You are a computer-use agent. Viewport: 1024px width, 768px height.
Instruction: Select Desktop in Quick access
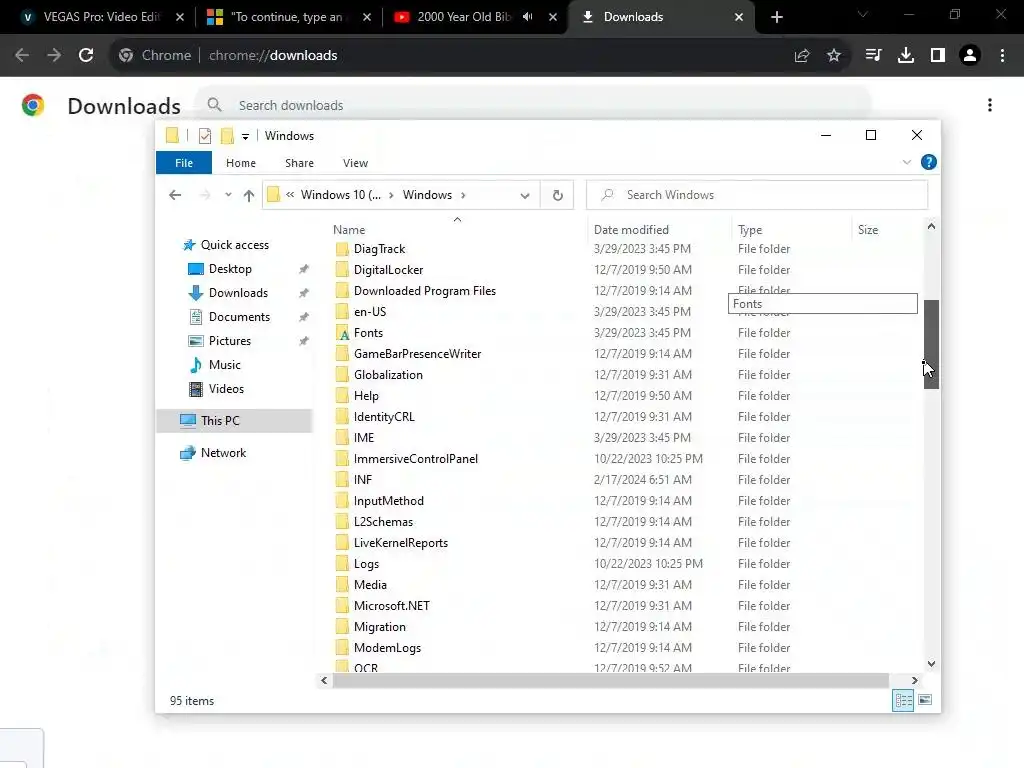click(230, 268)
